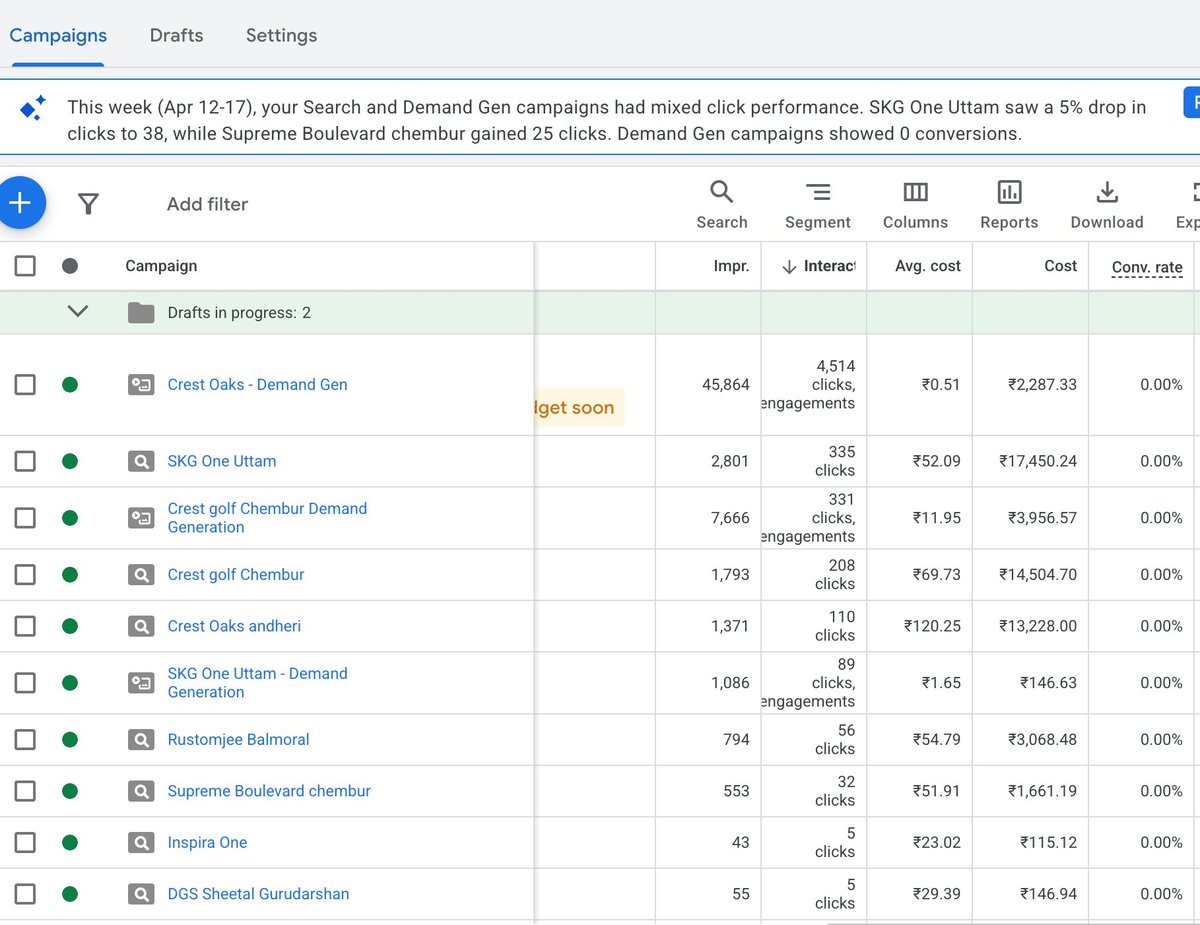Click the Download tool
1200x925 pixels.
pyautogui.click(x=1107, y=205)
